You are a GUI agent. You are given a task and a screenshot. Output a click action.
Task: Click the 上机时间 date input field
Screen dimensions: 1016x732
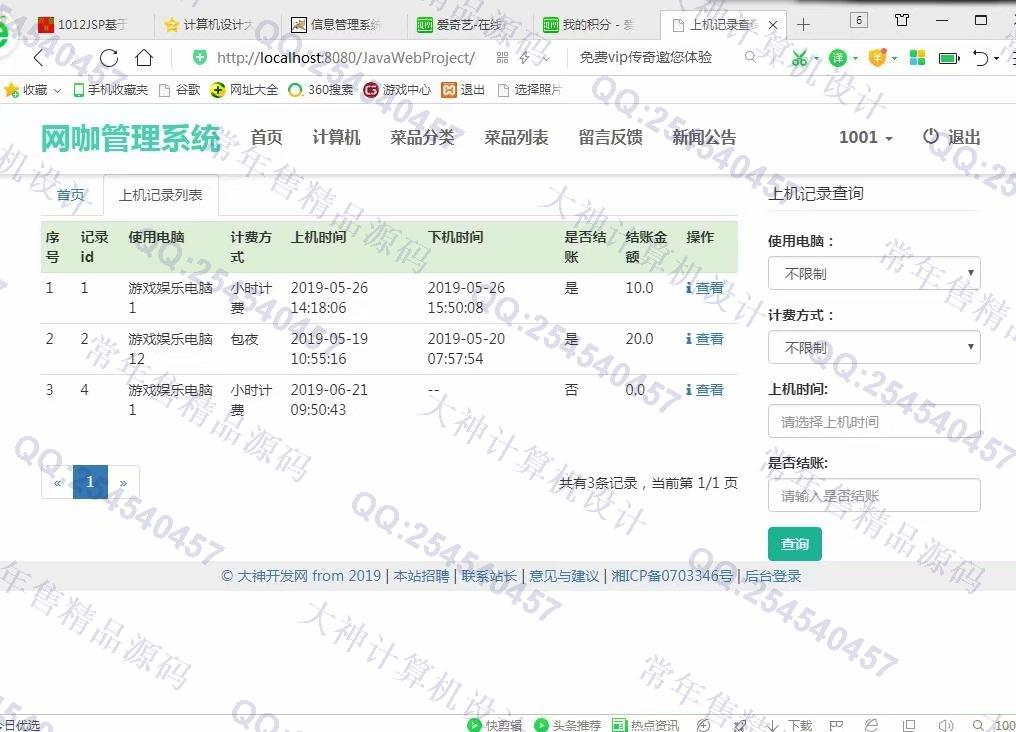coord(873,421)
